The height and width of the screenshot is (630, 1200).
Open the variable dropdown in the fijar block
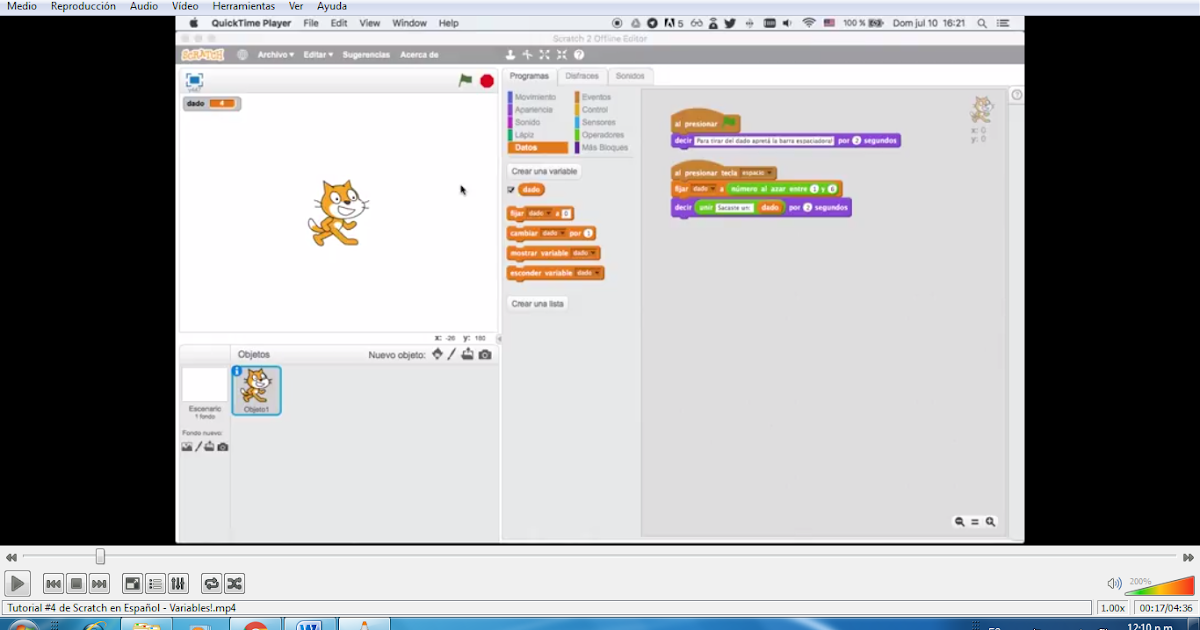click(x=548, y=213)
